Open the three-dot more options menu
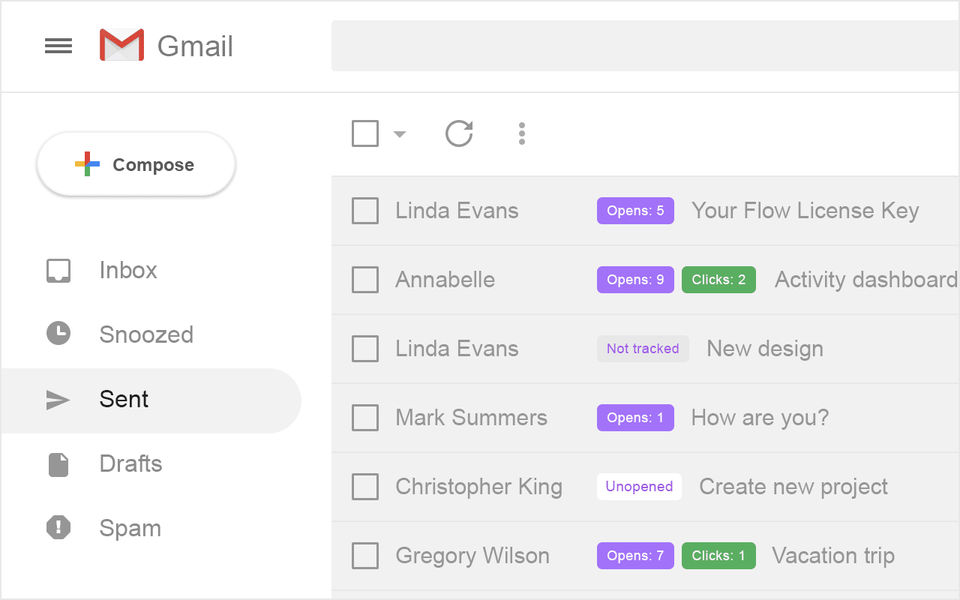The image size is (960, 600). coord(521,133)
